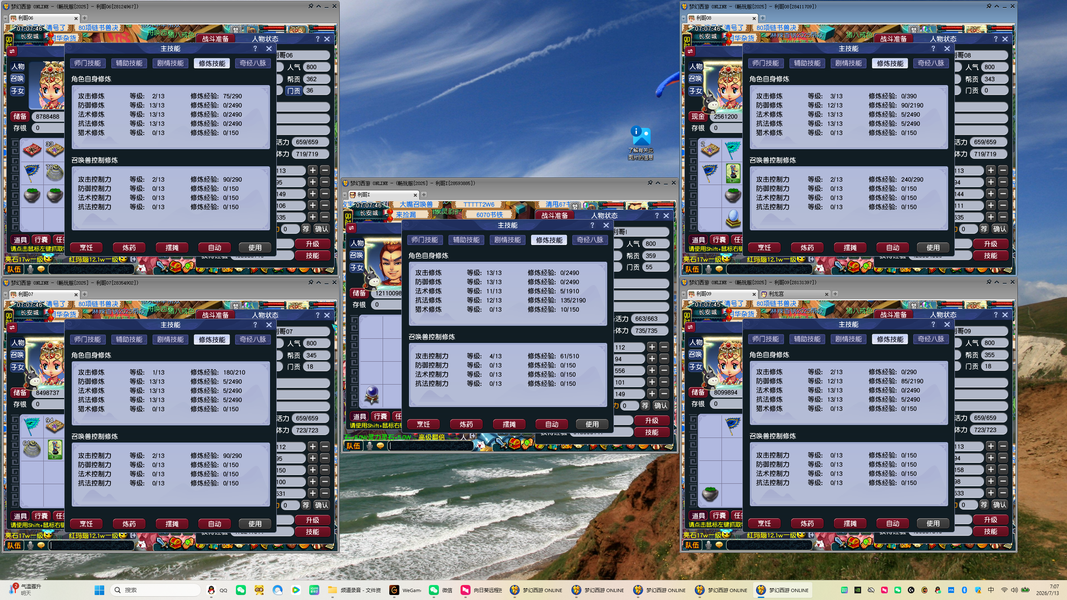Switch to 剧情技能 tab in 利哥08 window

pos(848,63)
